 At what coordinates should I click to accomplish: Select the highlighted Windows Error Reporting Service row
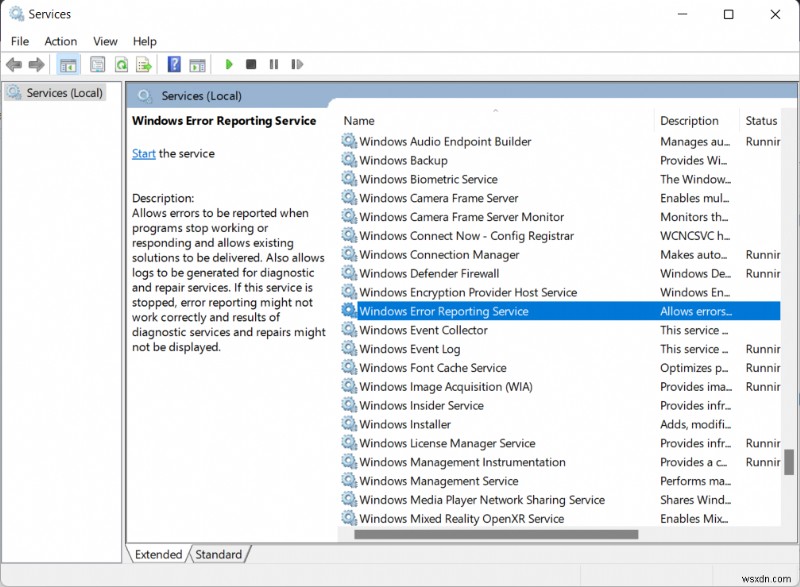coord(560,311)
